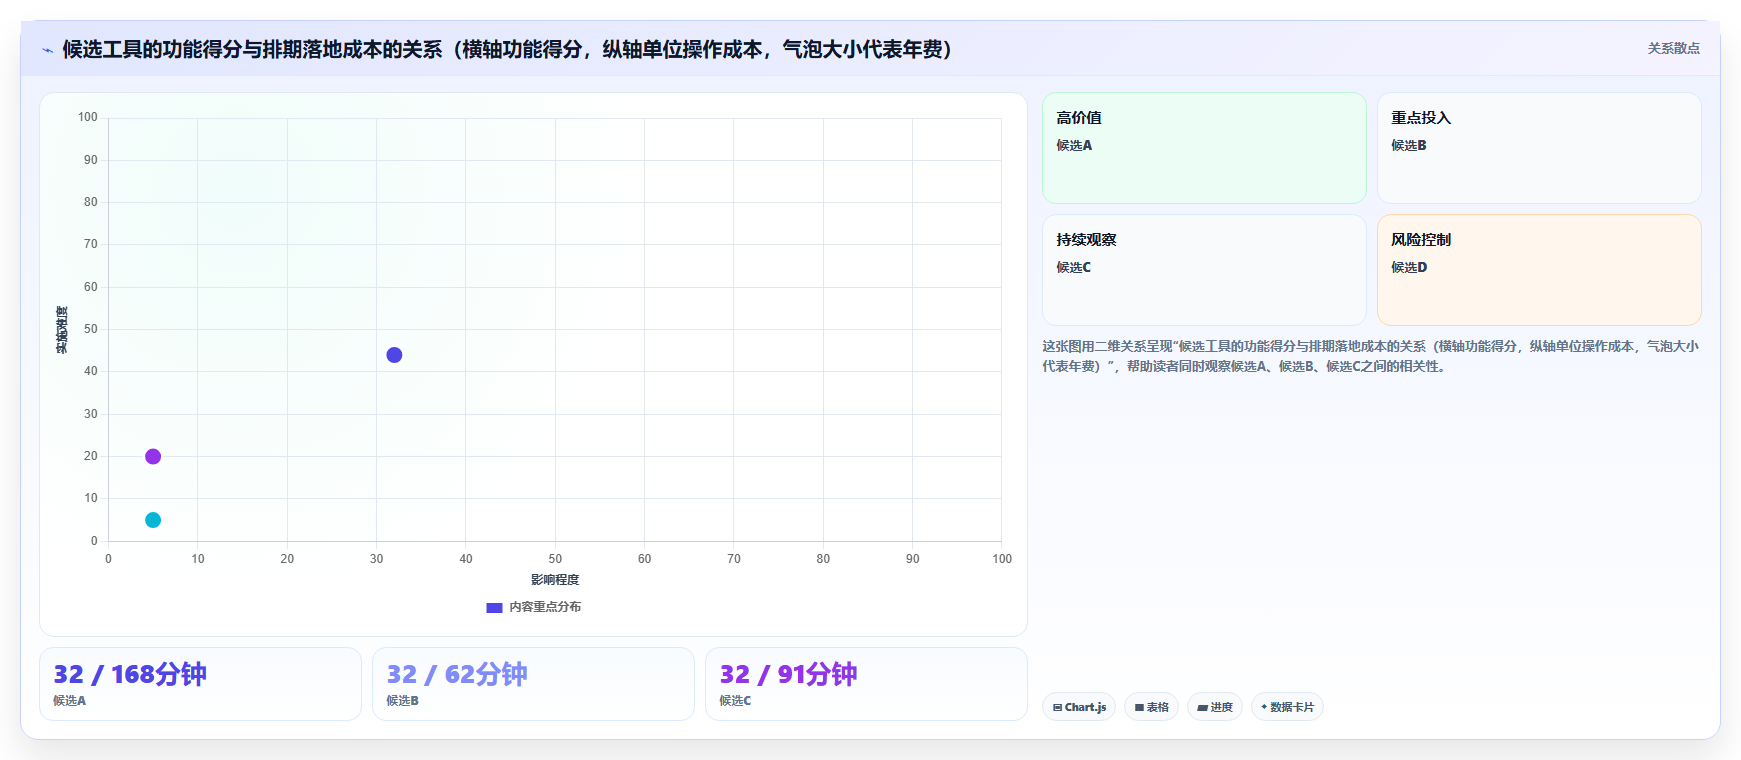Image resolution: width=1741 pixels, height=760 pixels.
Task: Click the 32 / 91分钟 候选C stat card
Action: pos(866,684)
